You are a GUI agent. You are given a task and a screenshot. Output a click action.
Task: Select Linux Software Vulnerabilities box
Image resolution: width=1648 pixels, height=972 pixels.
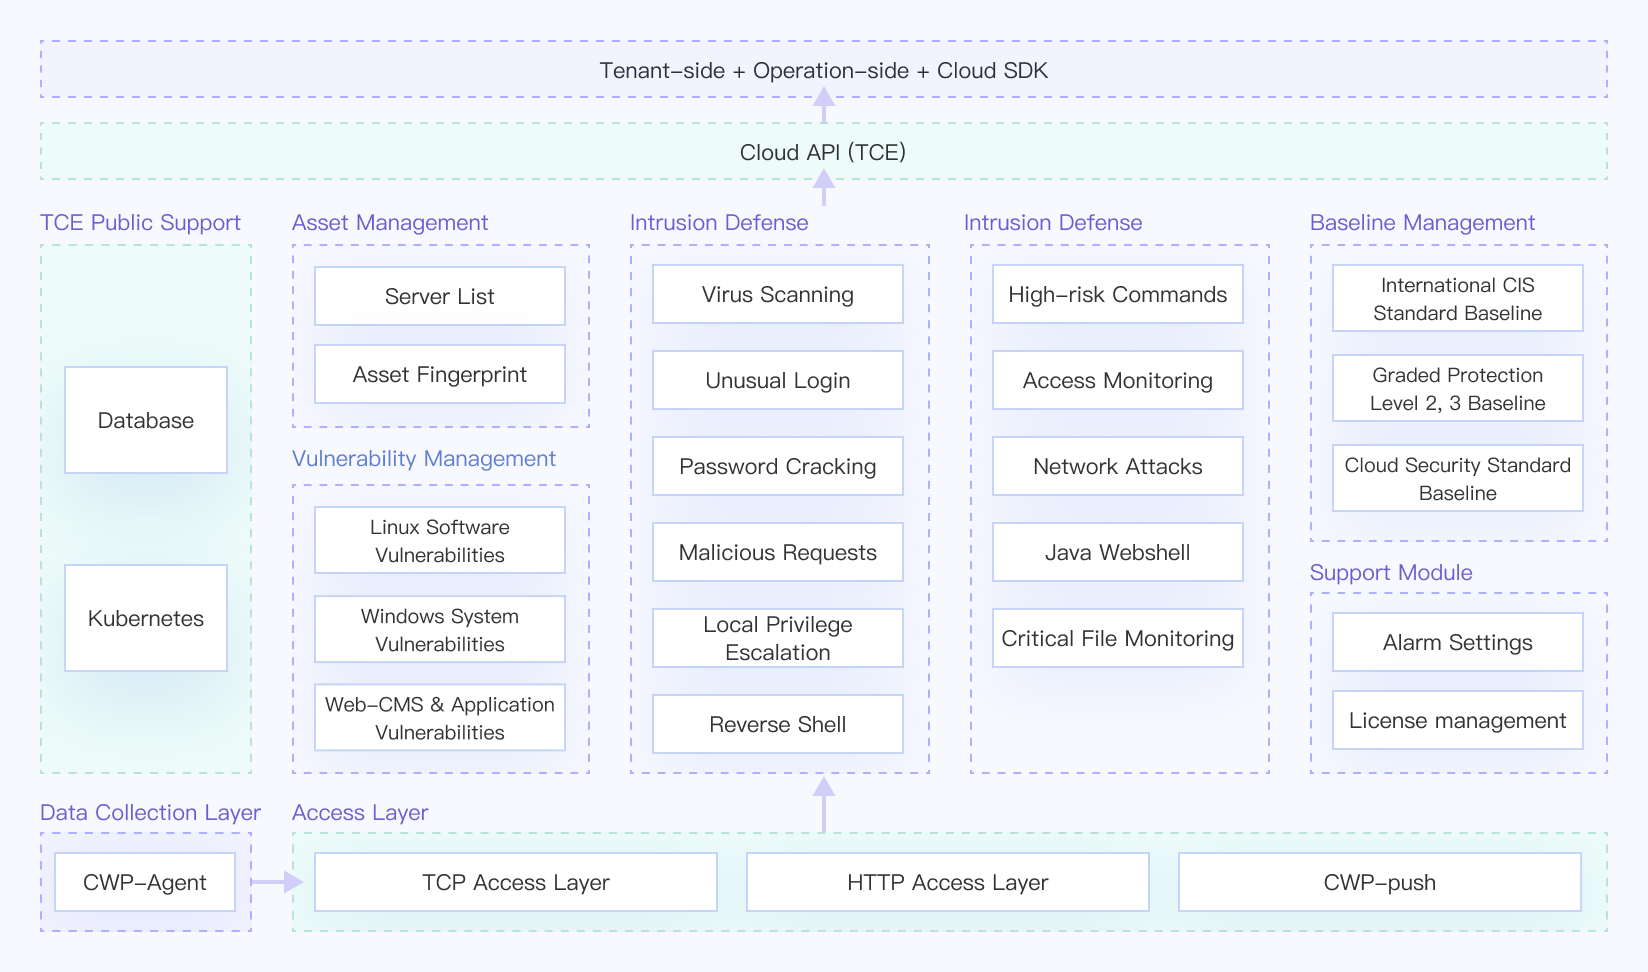coord(440,540)
